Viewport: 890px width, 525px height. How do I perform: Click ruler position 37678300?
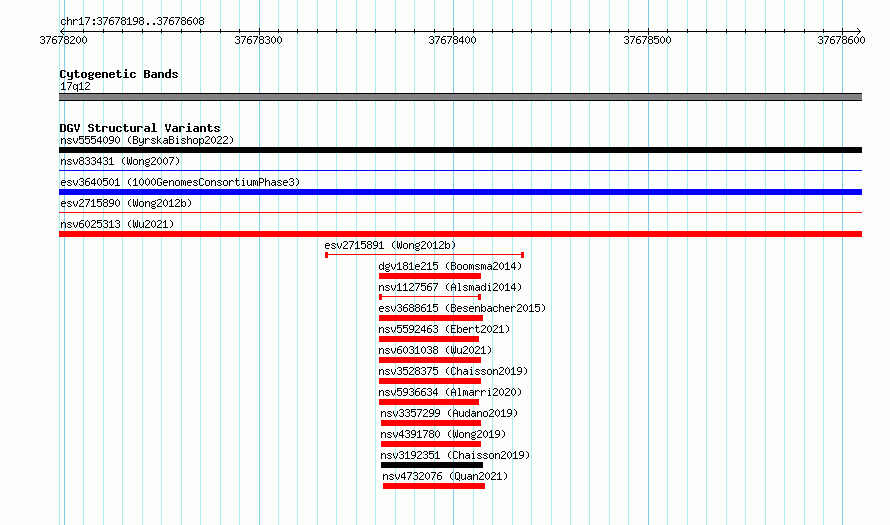click(258, 40)
